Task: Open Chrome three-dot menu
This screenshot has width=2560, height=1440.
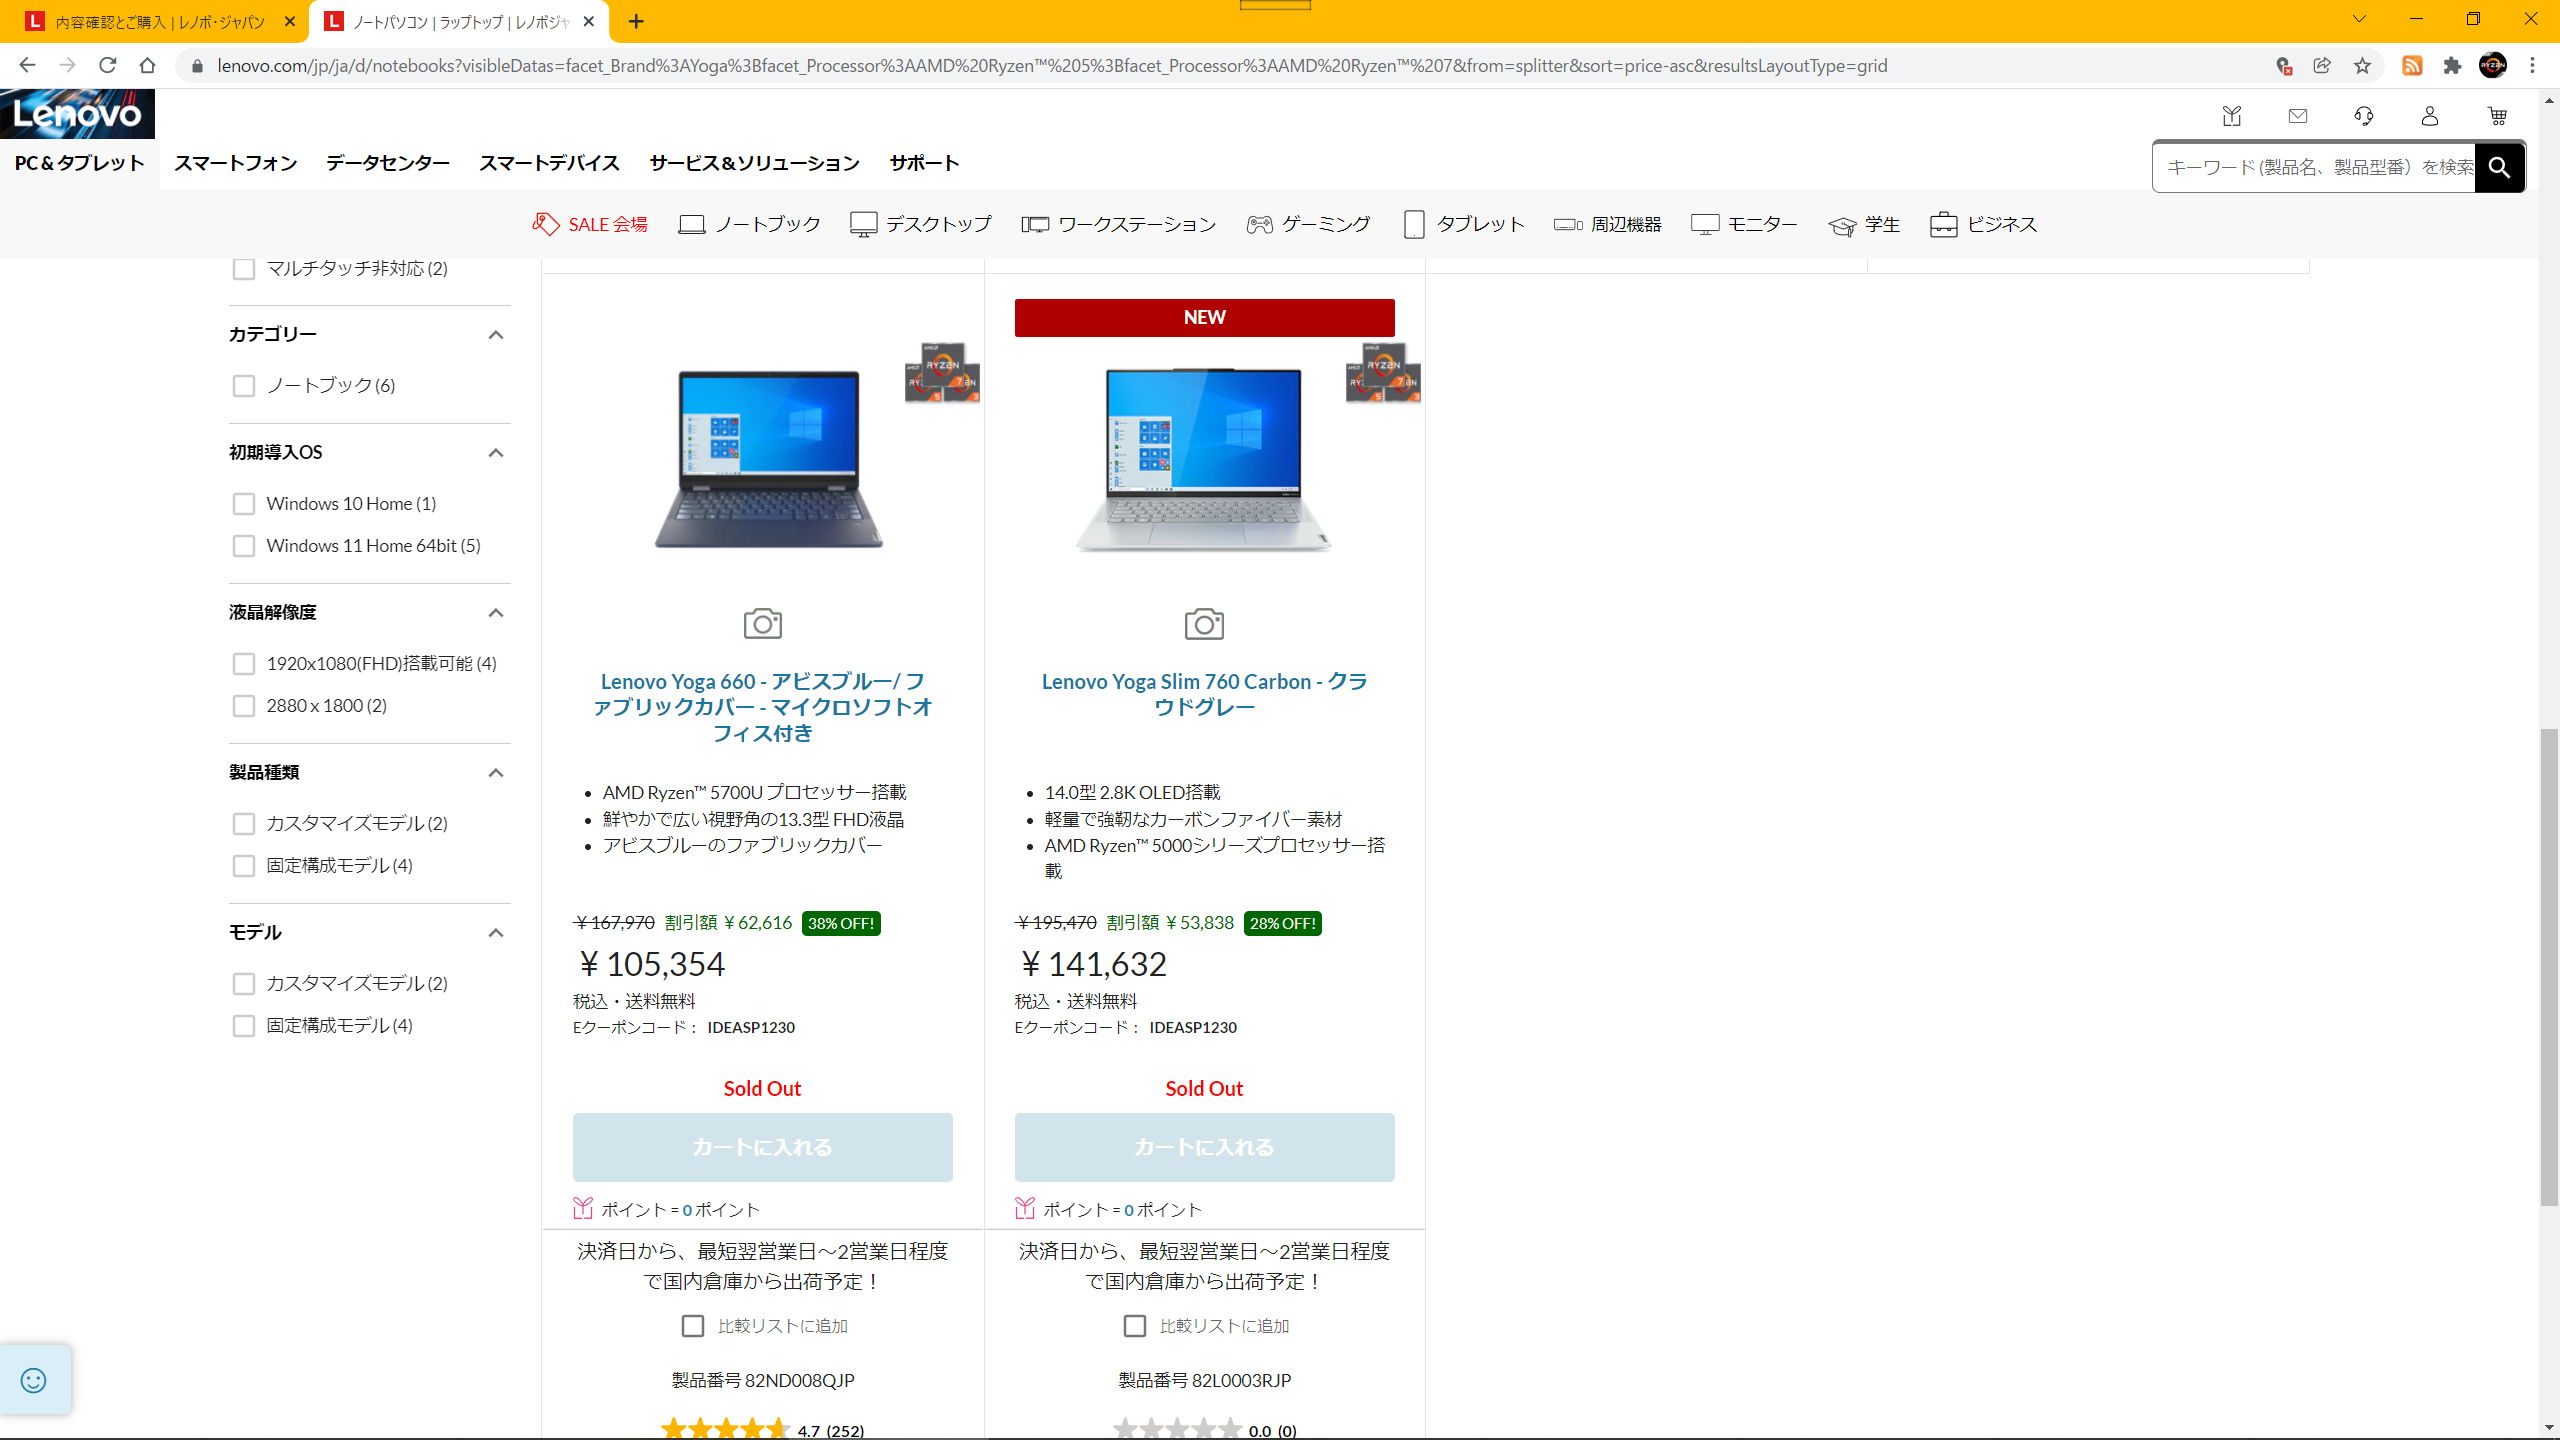Action: click(2532, 66)
